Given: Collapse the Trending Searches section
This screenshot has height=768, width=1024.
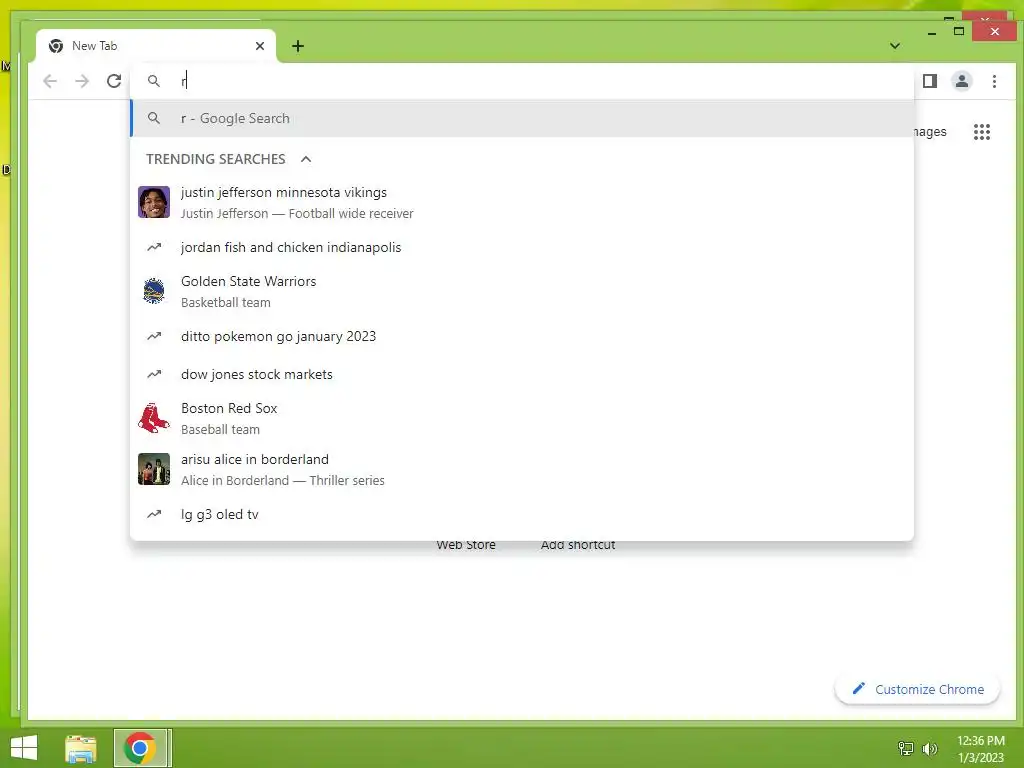Looking at the screenshot, I should click(x=306, y=159).
